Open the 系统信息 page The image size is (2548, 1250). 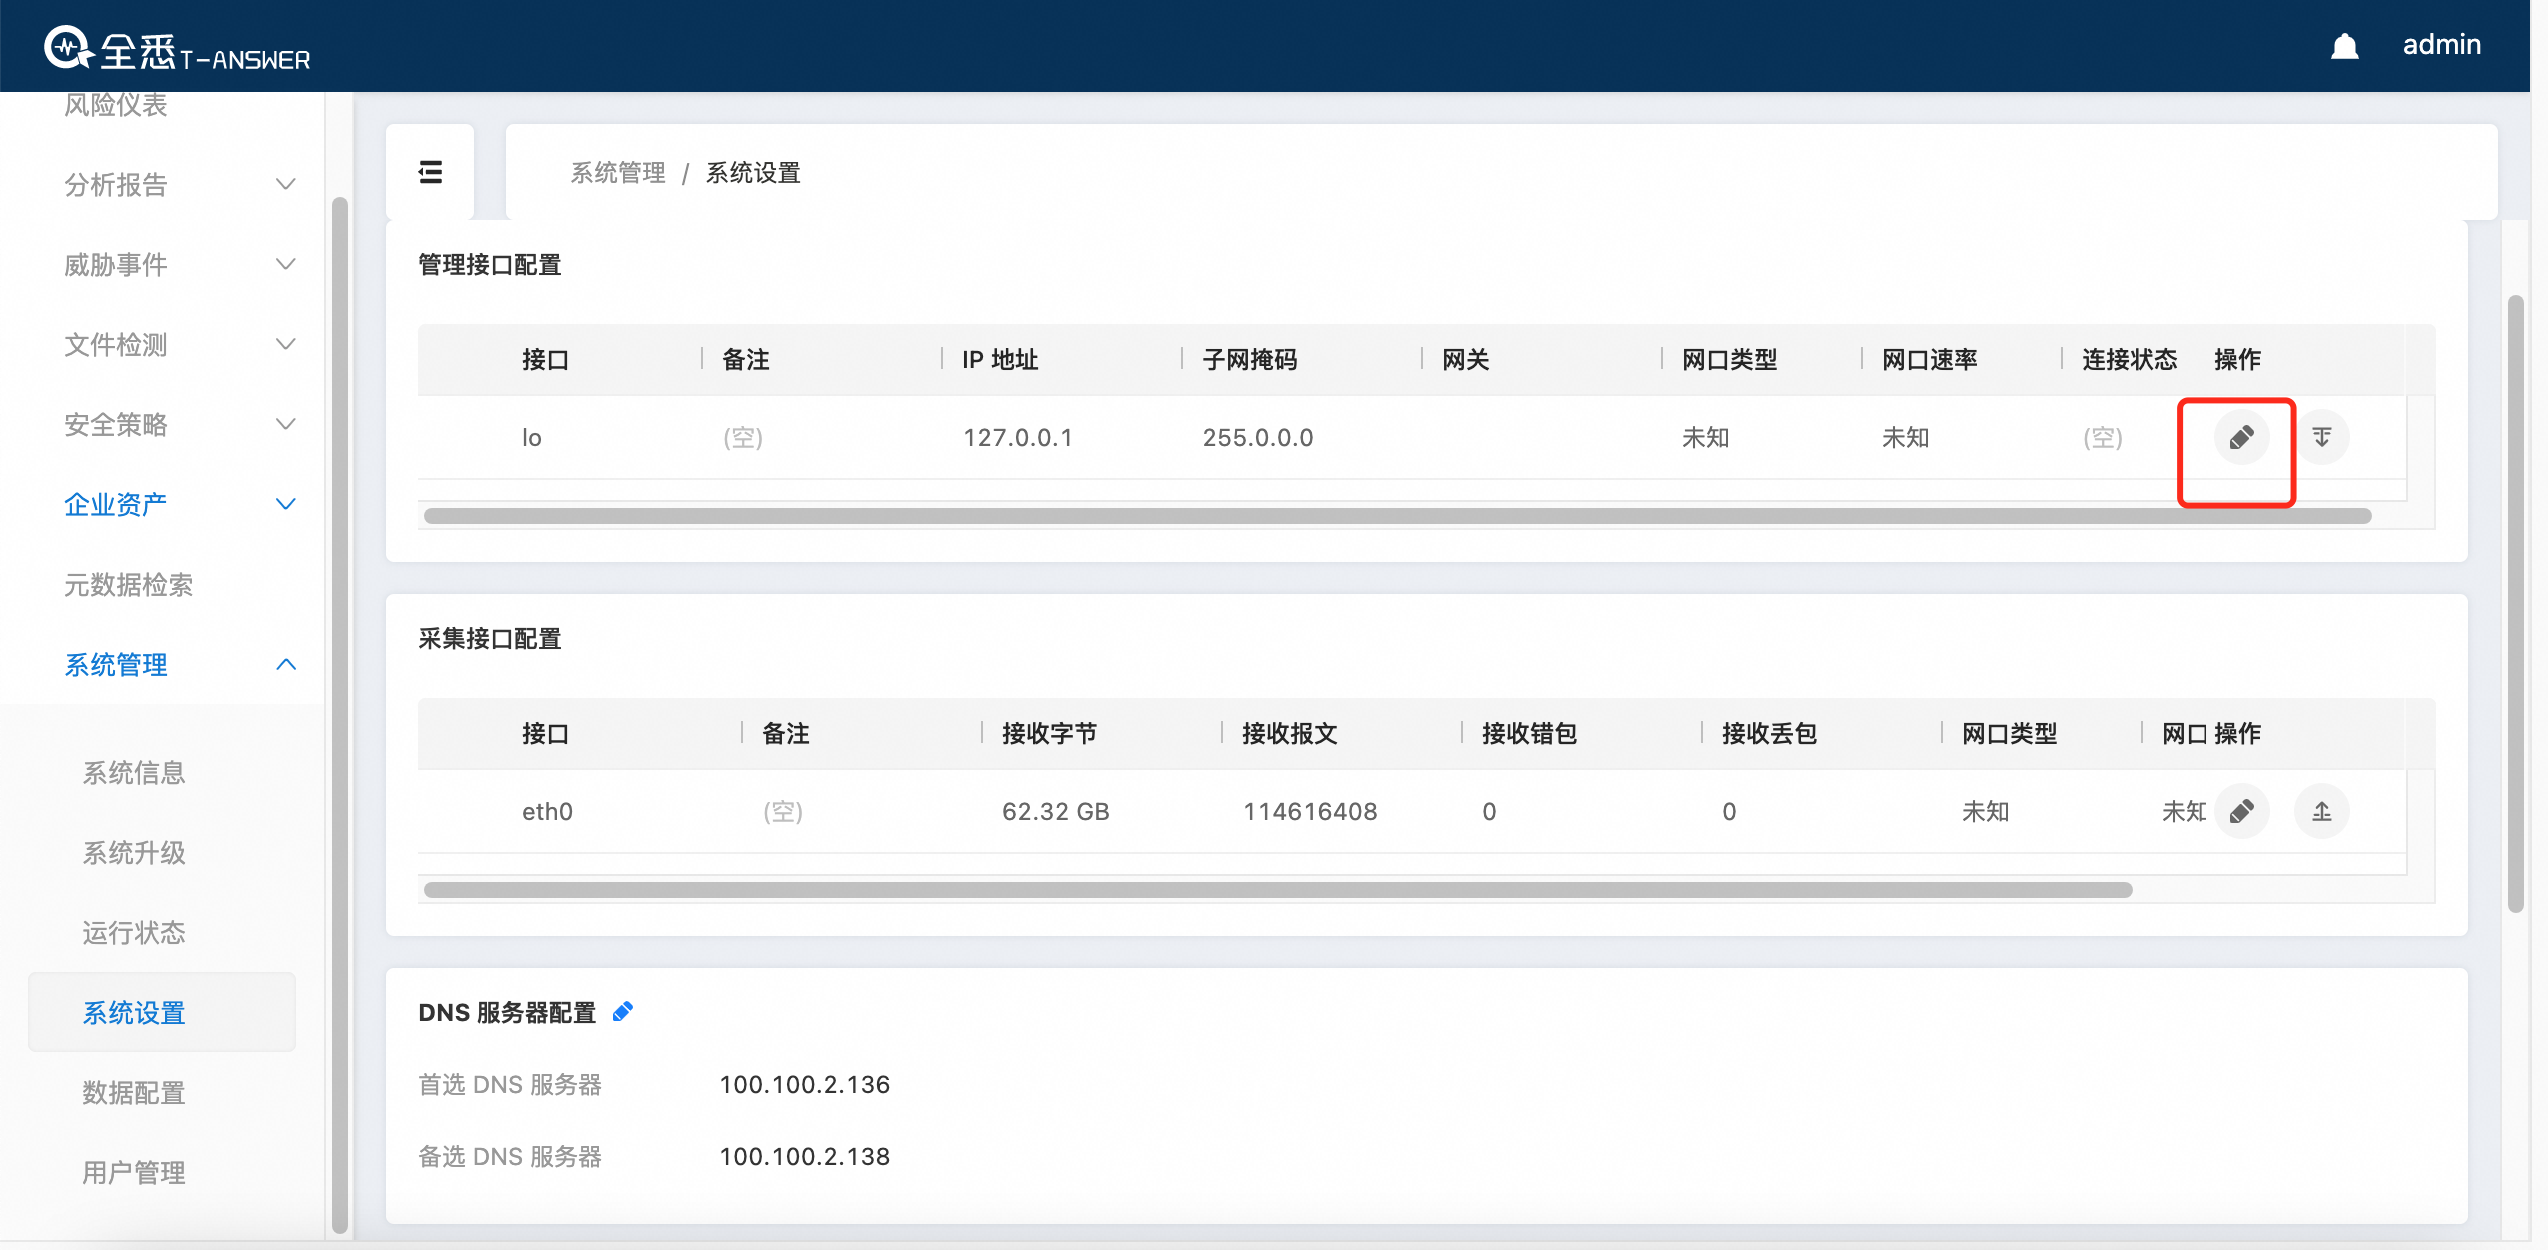tap(134, 772)
